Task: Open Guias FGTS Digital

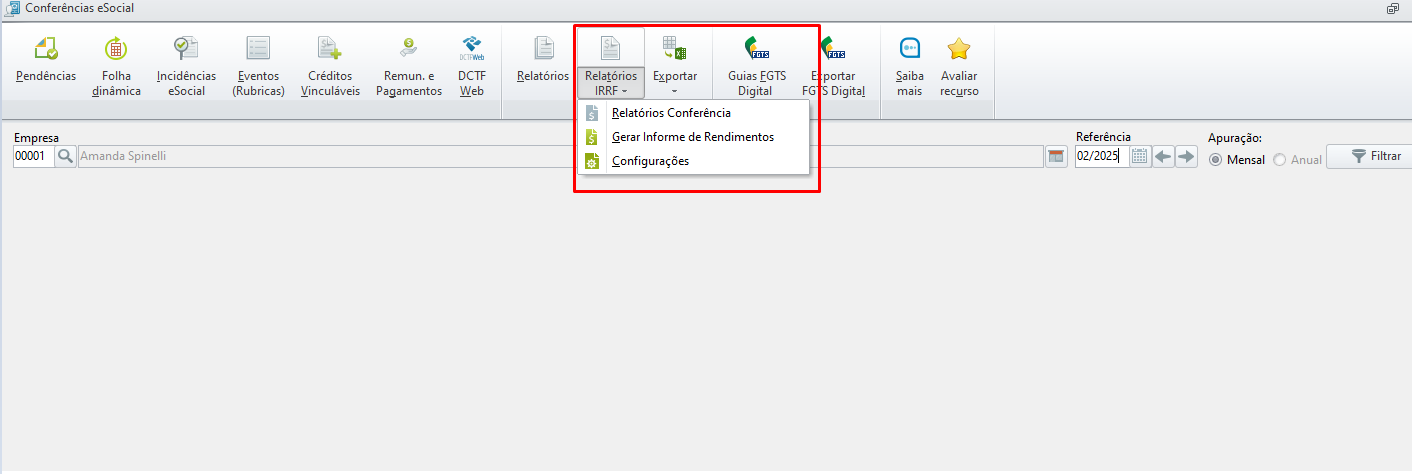Action: click(x=756, y=66)
